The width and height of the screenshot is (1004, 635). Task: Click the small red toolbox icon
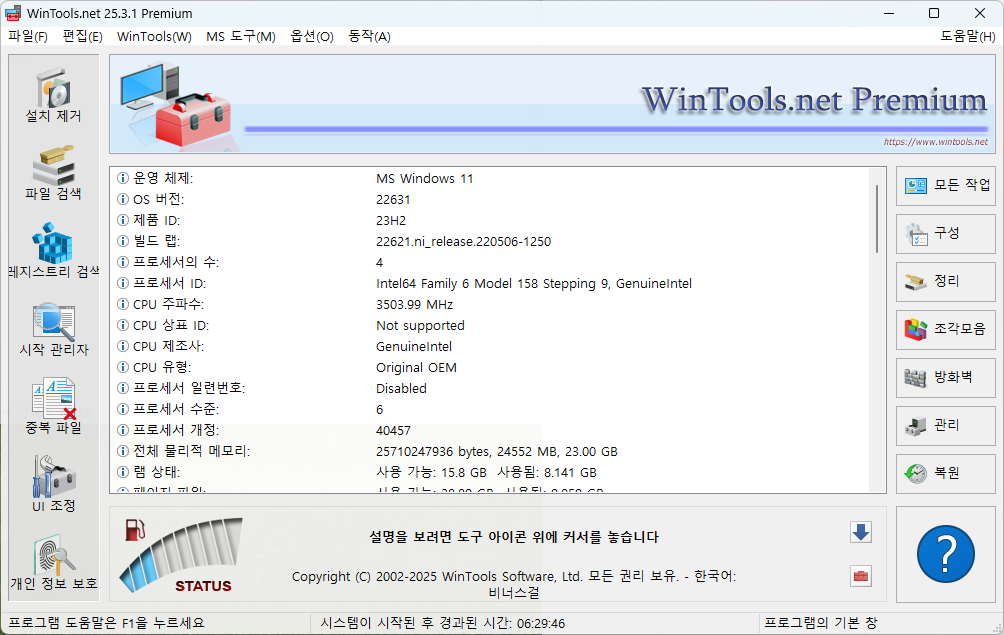pyautogui.click(x=861, y=576)
